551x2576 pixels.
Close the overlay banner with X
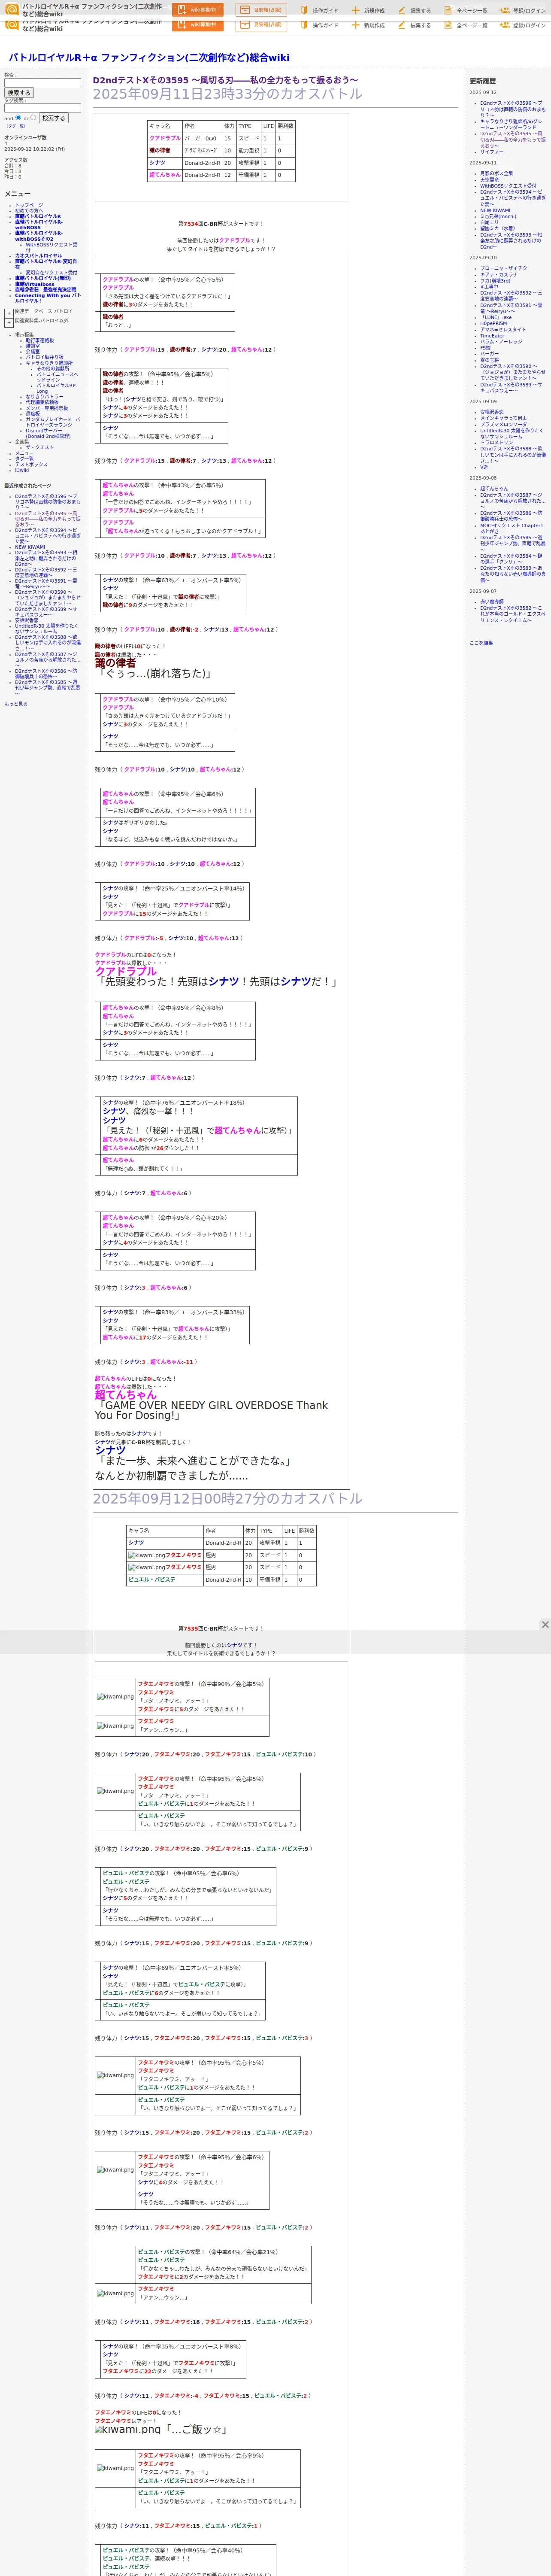pos(545,1625)
